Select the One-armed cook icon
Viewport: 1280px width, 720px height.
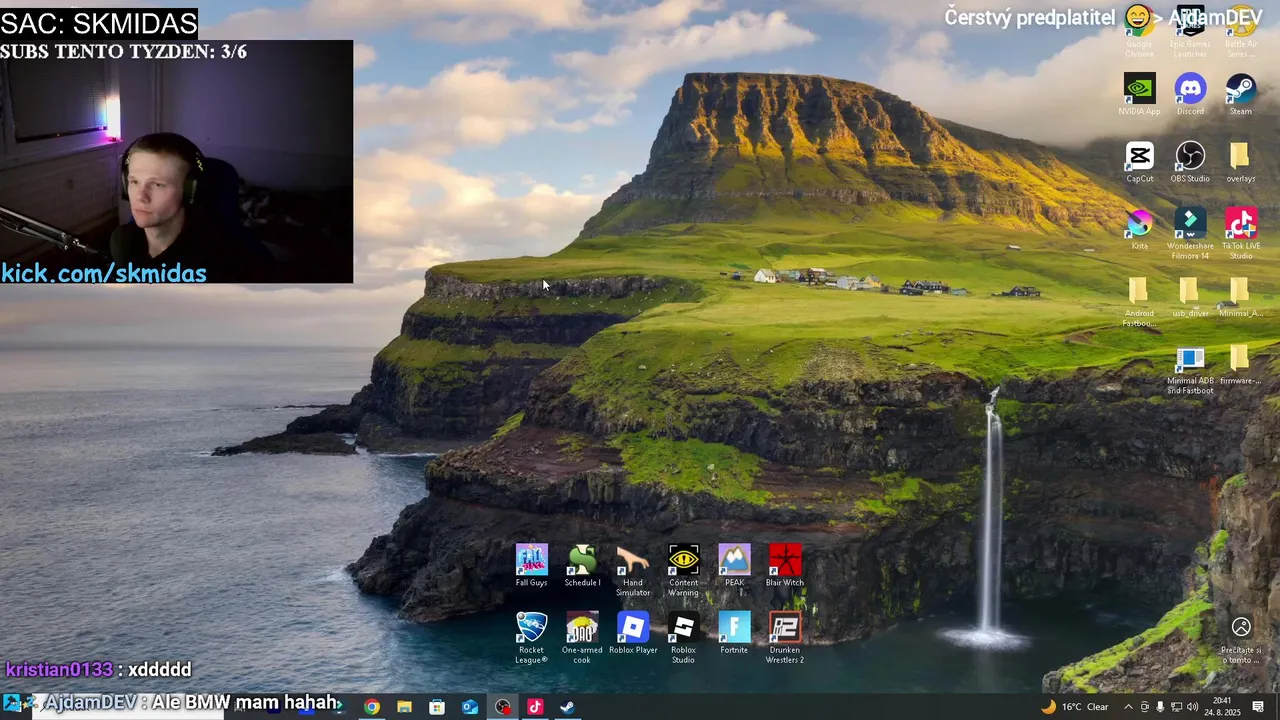tap(582, 638)
